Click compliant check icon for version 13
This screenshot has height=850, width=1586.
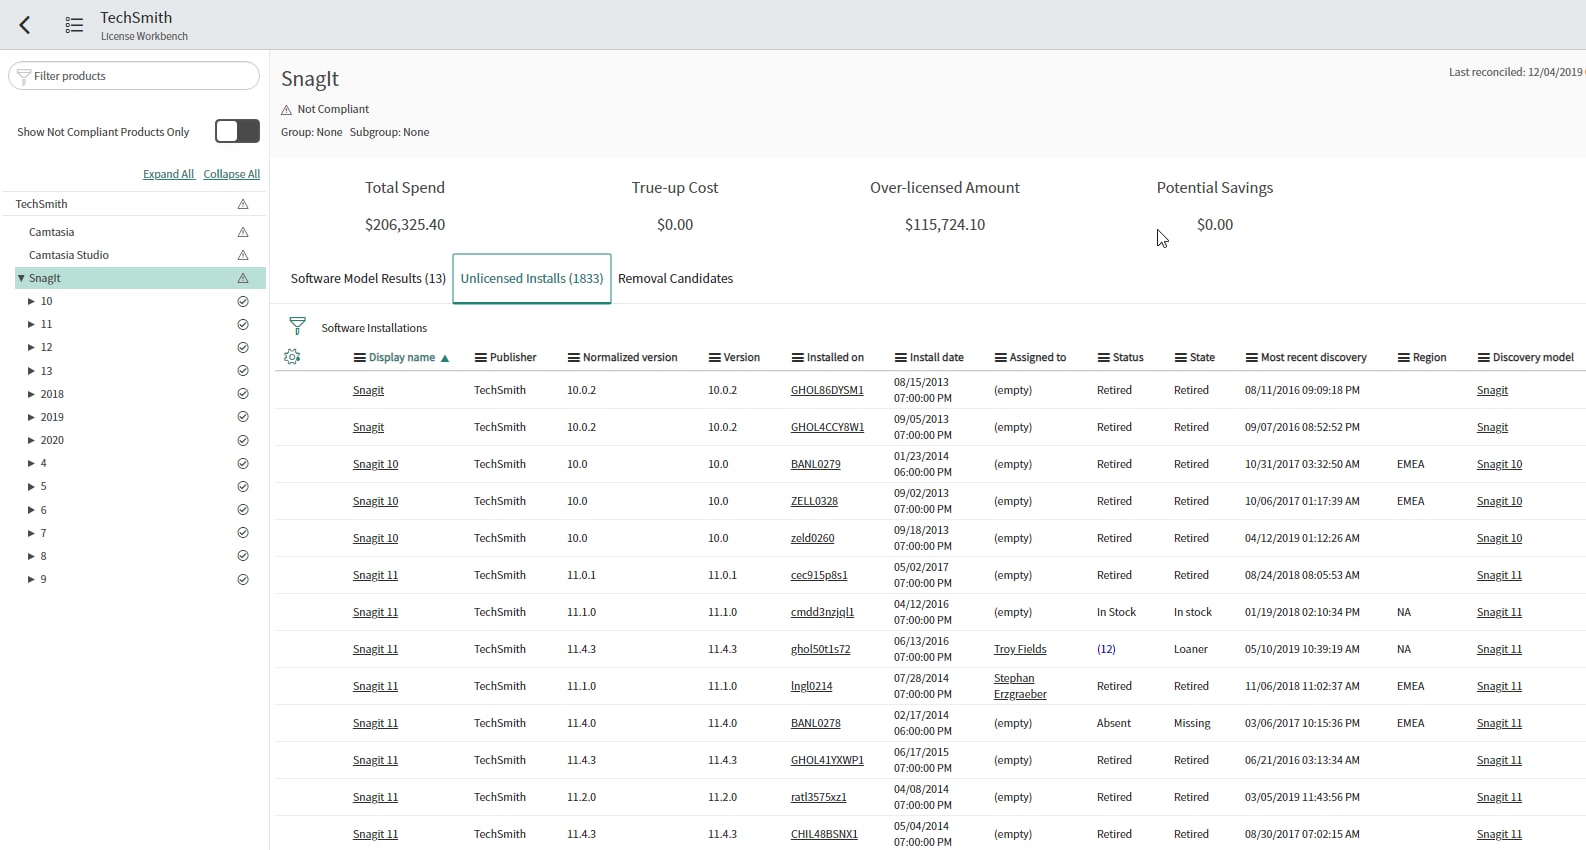(x=242, y=370)
